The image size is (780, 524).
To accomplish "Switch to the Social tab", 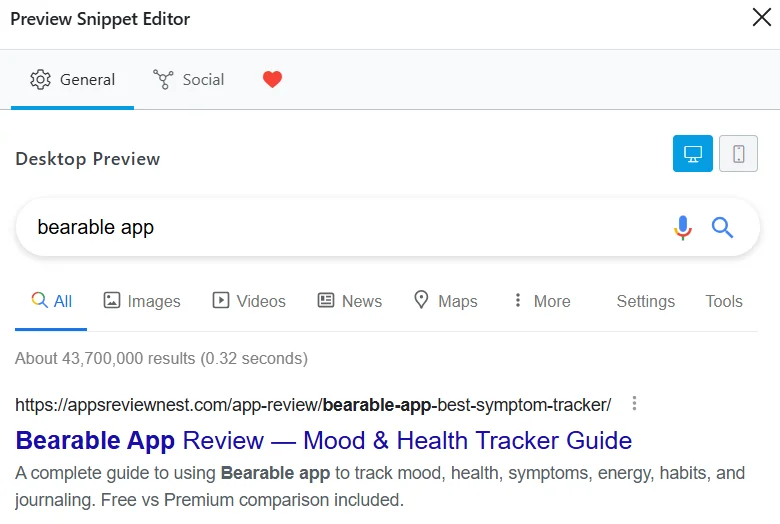I will [189, 80].
